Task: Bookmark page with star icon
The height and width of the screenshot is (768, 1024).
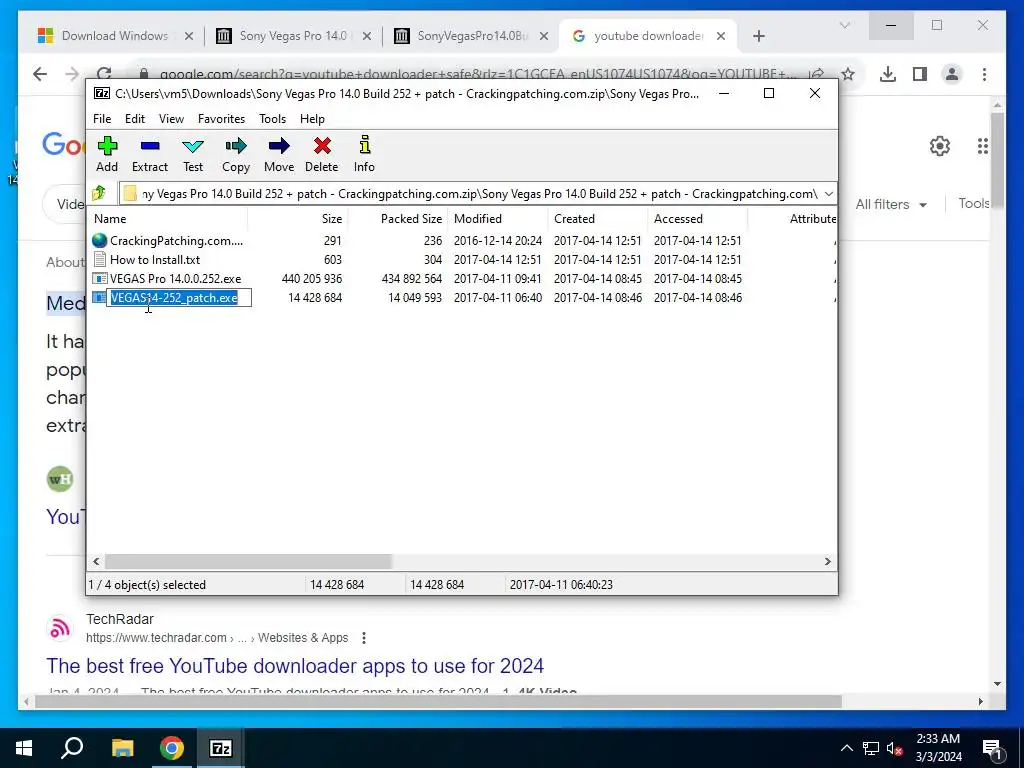Action: [x=848, y=74]
